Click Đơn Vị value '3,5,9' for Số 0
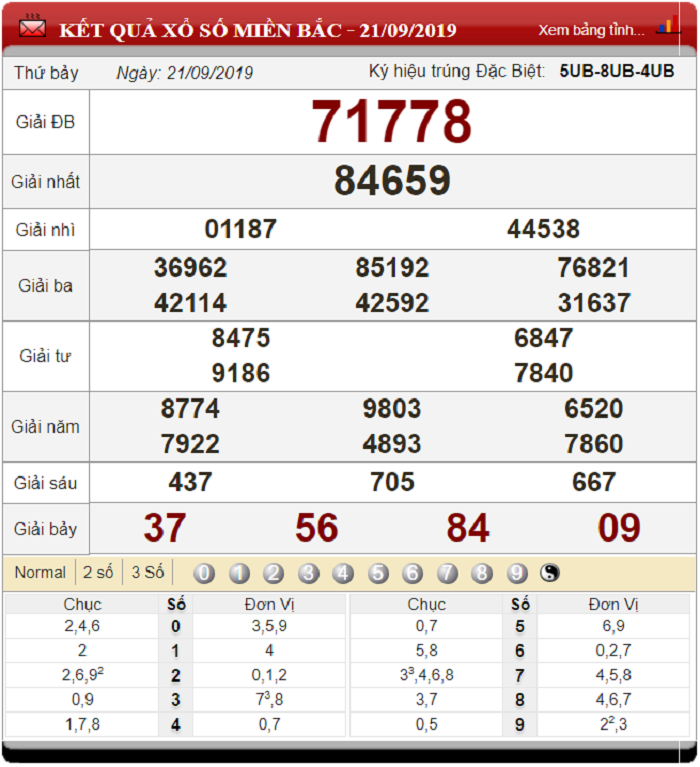 click(270, 626)
